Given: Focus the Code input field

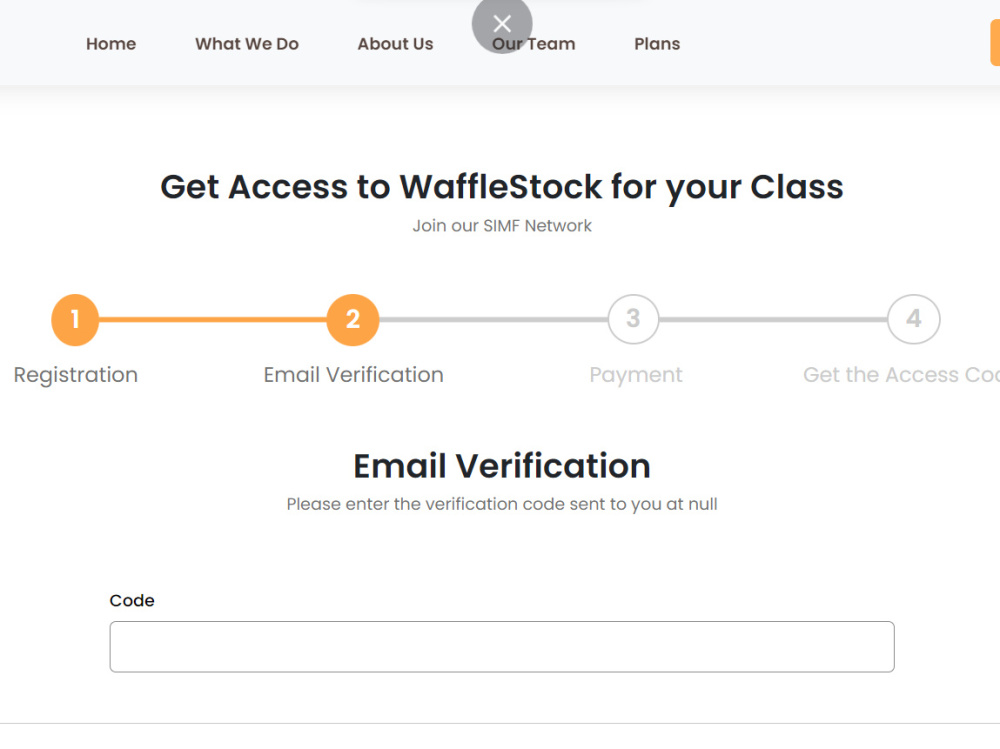Looking at the screenshot, I should (x=502, y=647).
